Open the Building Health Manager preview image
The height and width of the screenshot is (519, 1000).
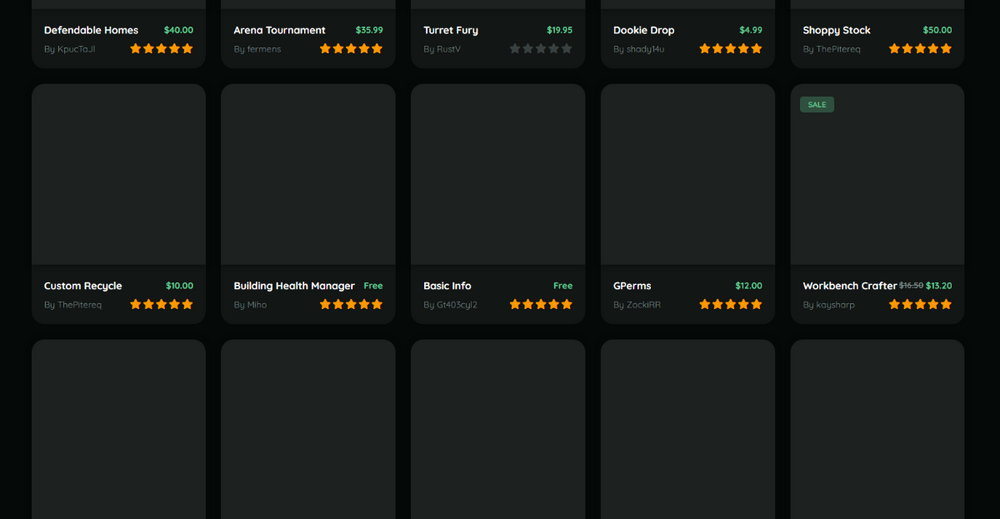point(308,174)
